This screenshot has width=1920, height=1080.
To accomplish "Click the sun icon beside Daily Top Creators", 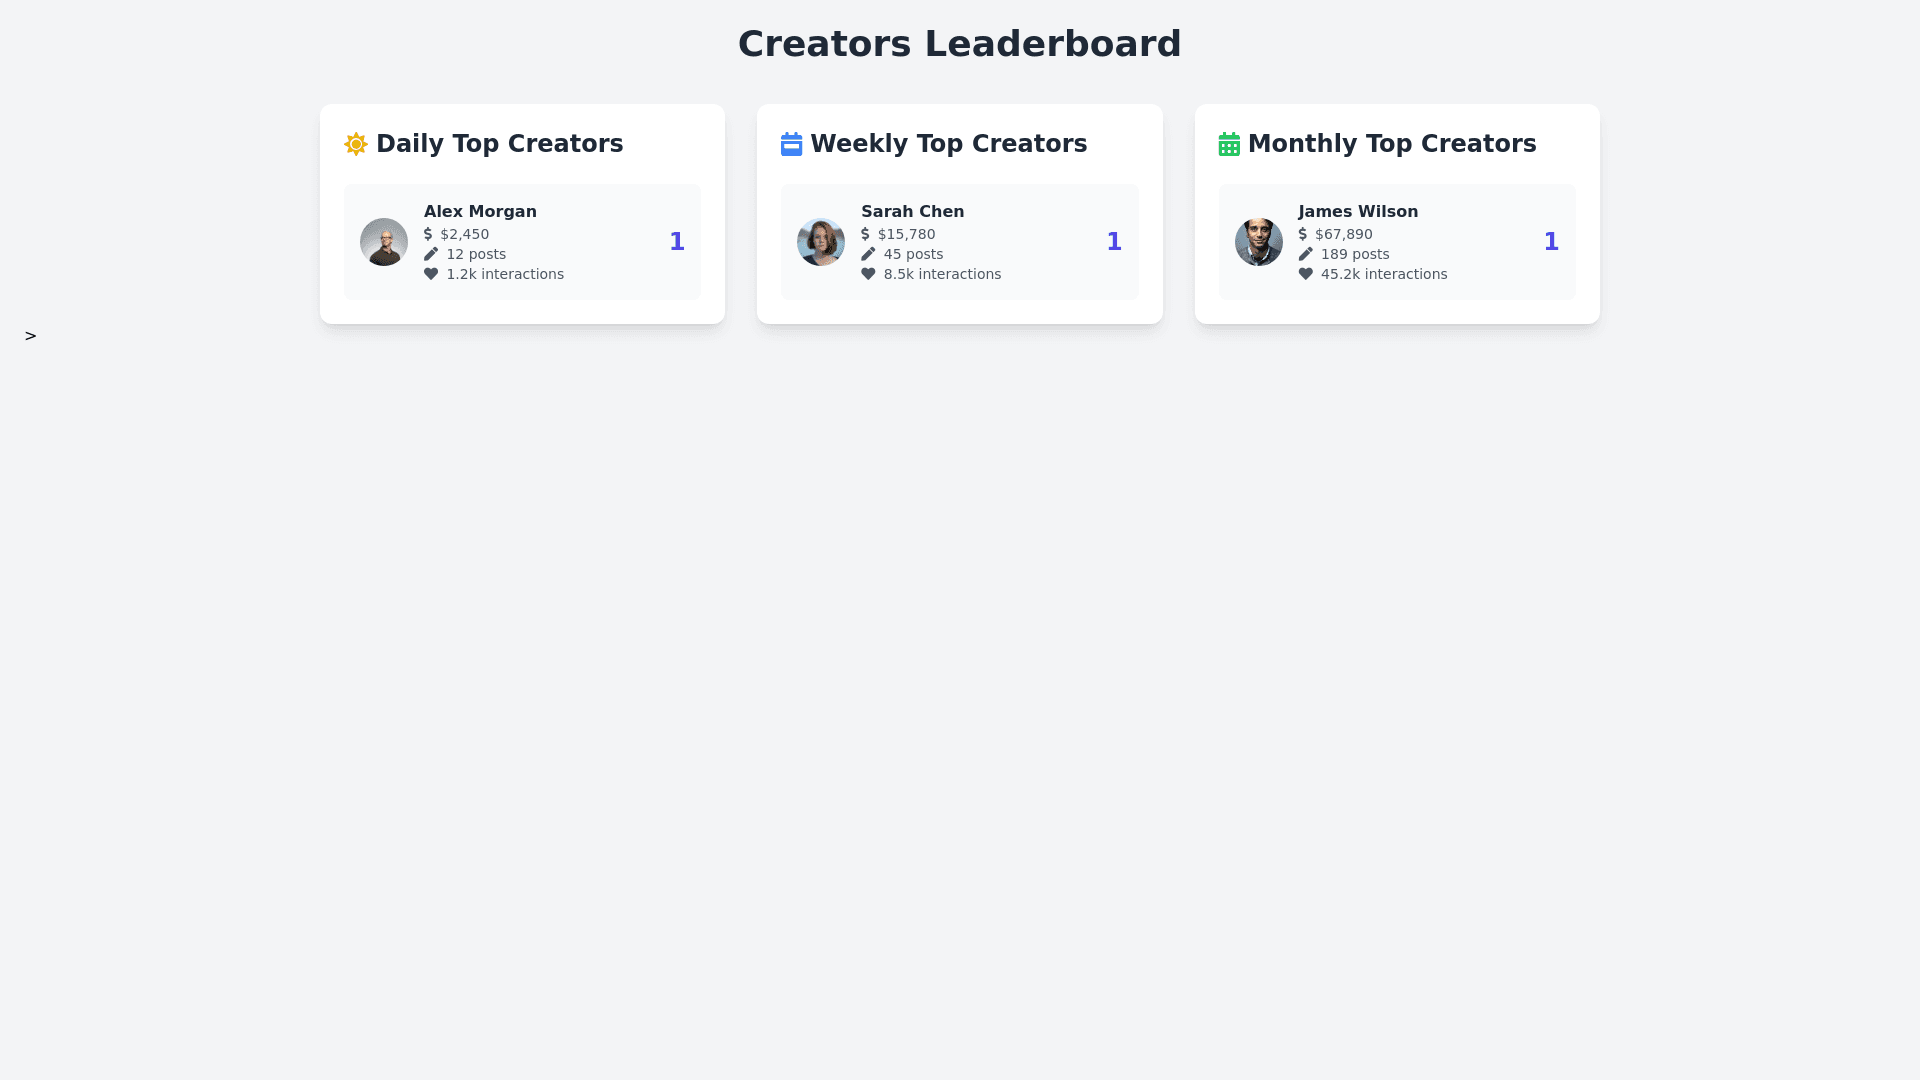I will pos(356,144).
